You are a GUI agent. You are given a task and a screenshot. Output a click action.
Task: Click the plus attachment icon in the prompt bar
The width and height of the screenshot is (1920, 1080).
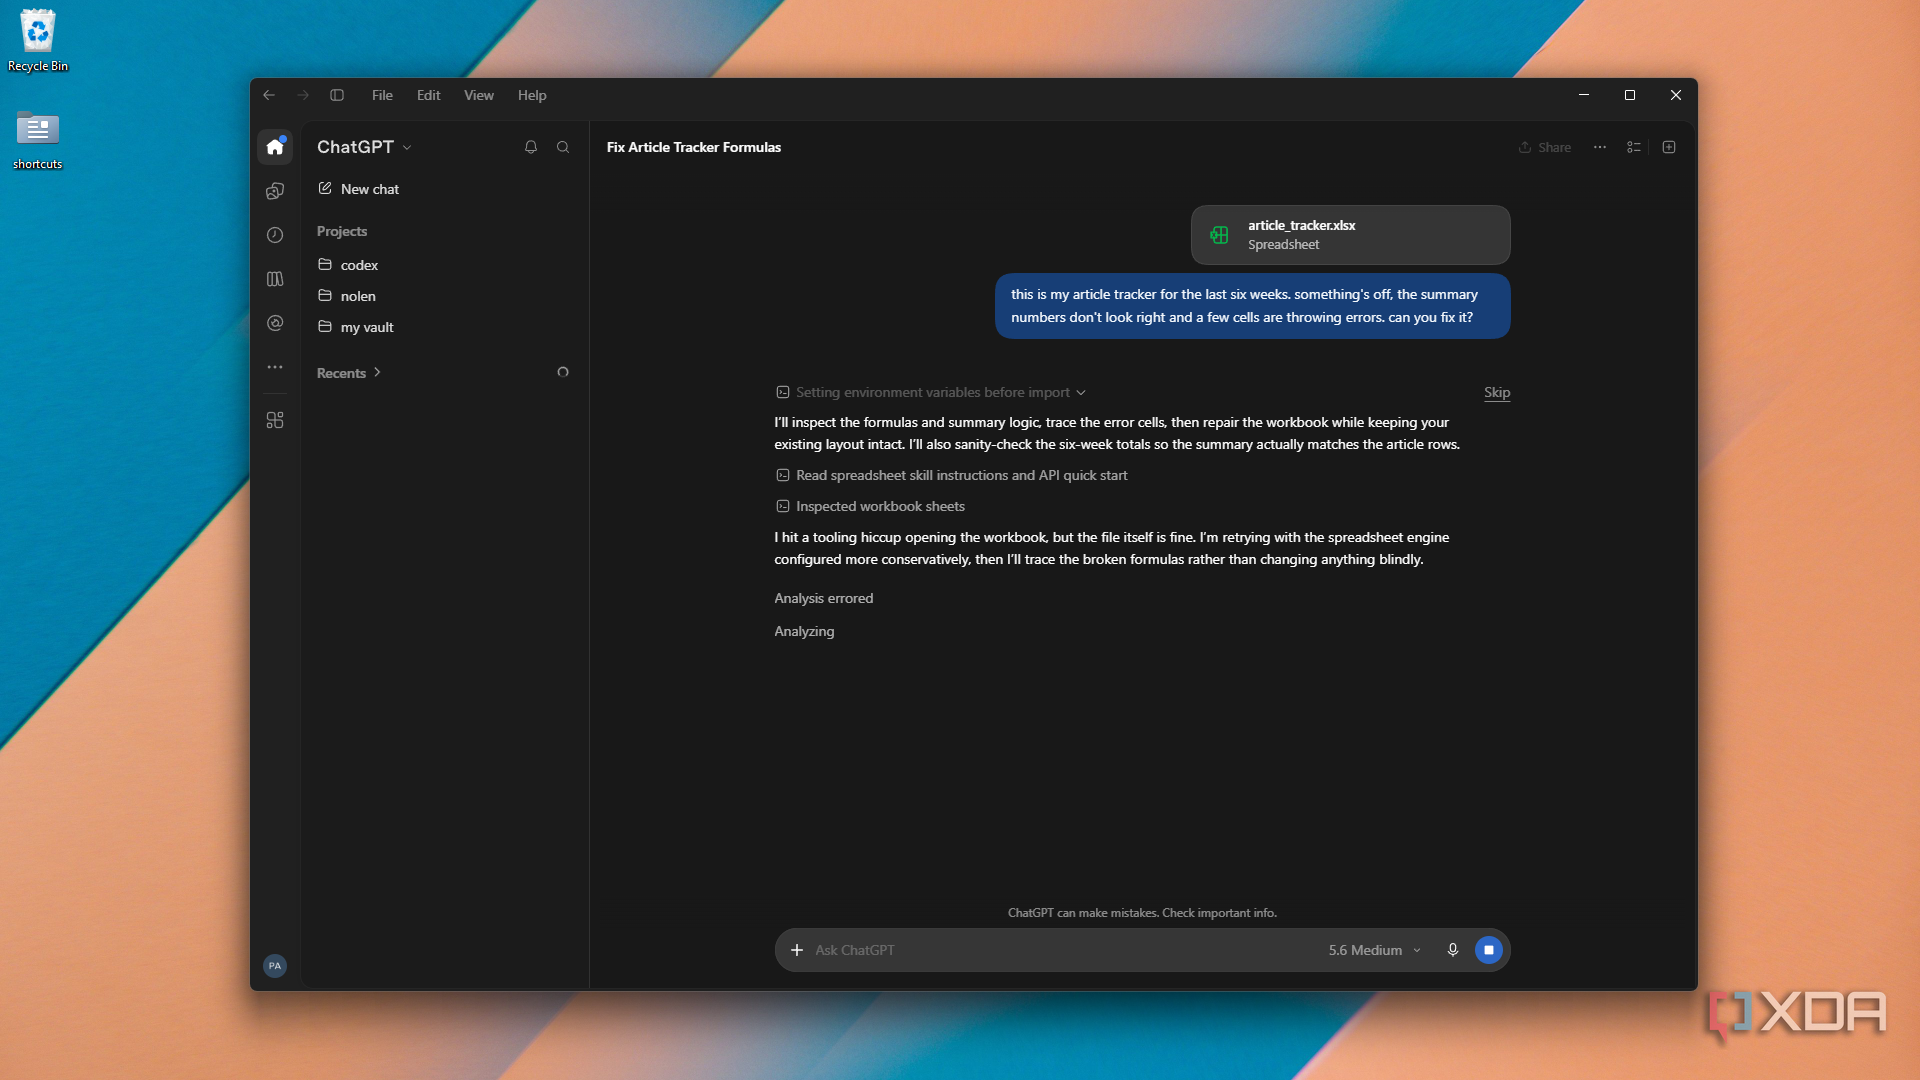(x=797, y=950)
